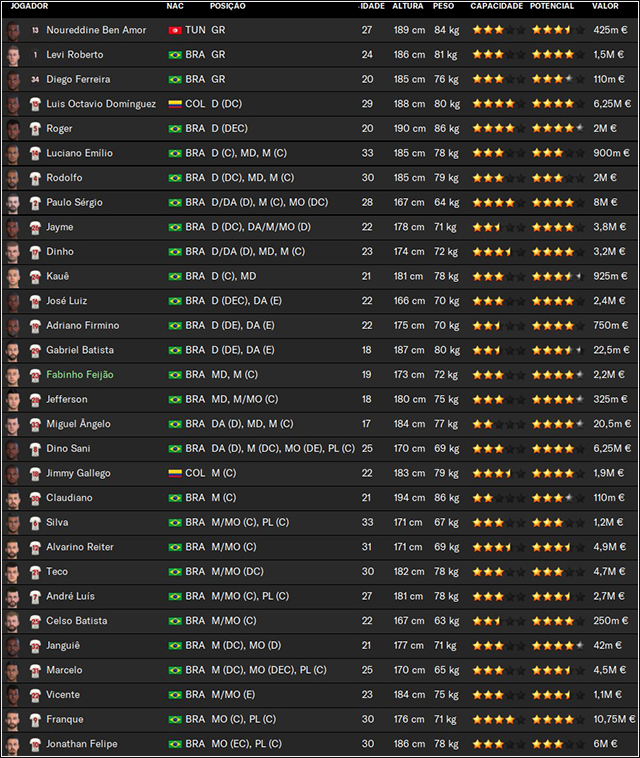Select Jonathan Felipe's position MO (EC), PL (C)

pos(247,744)
